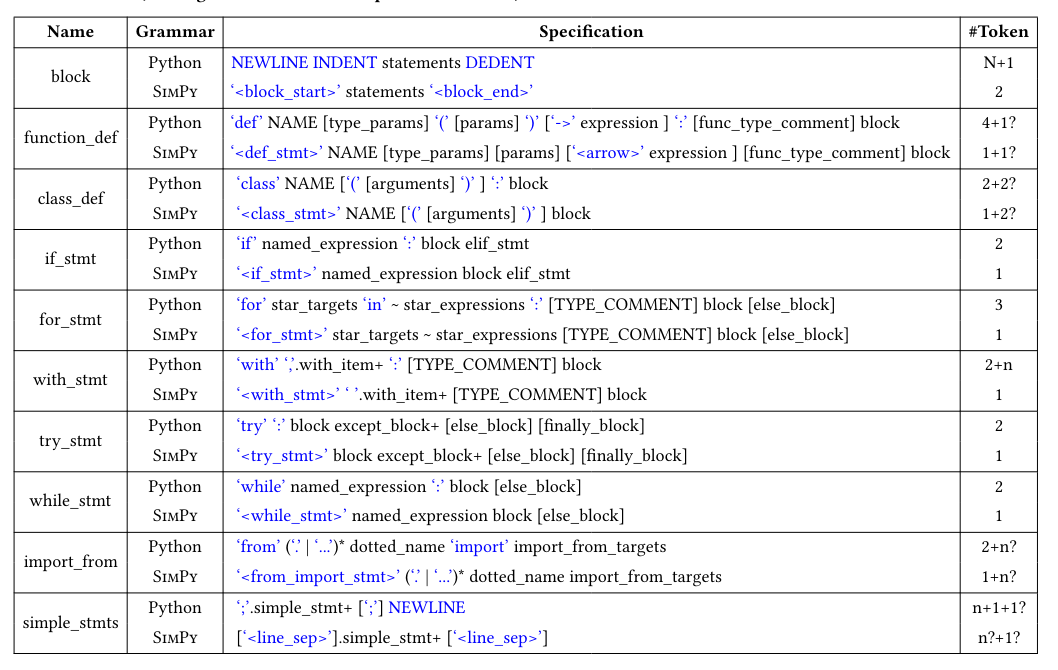Viewport: 1058px width, 670px height.
Task: Click "SimPy" in the simple_stmts row
Action: [x=175, y=638]
